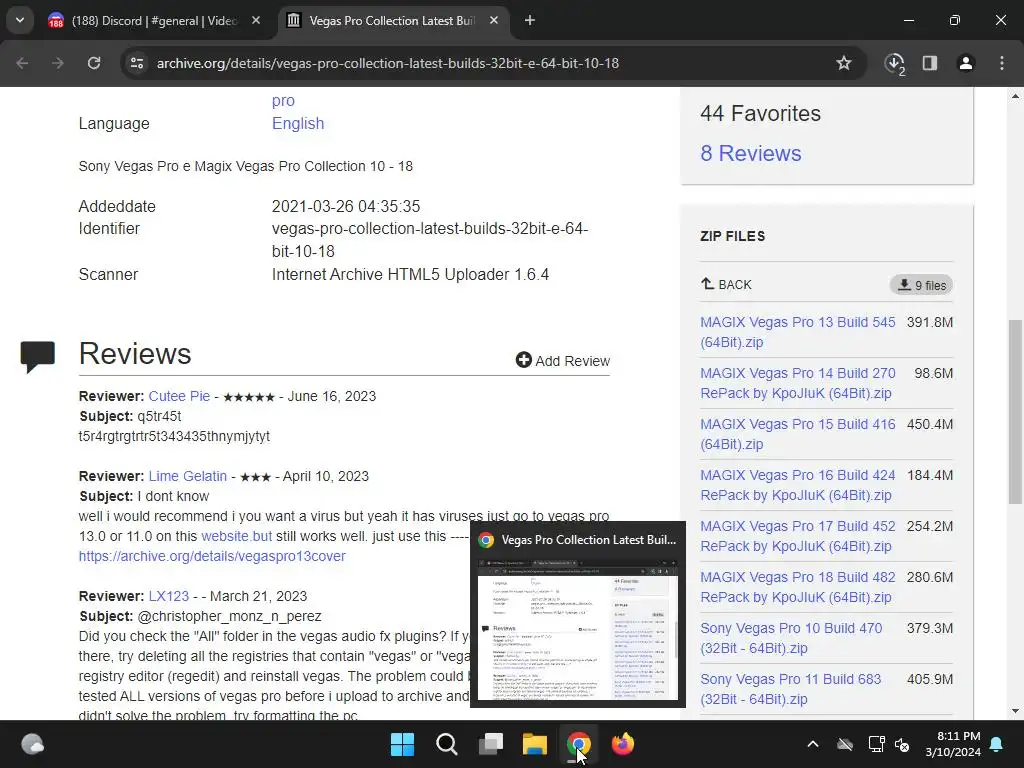View site information icon in address bar
Screen dimensions: 1024x768
tap(137, 63)
